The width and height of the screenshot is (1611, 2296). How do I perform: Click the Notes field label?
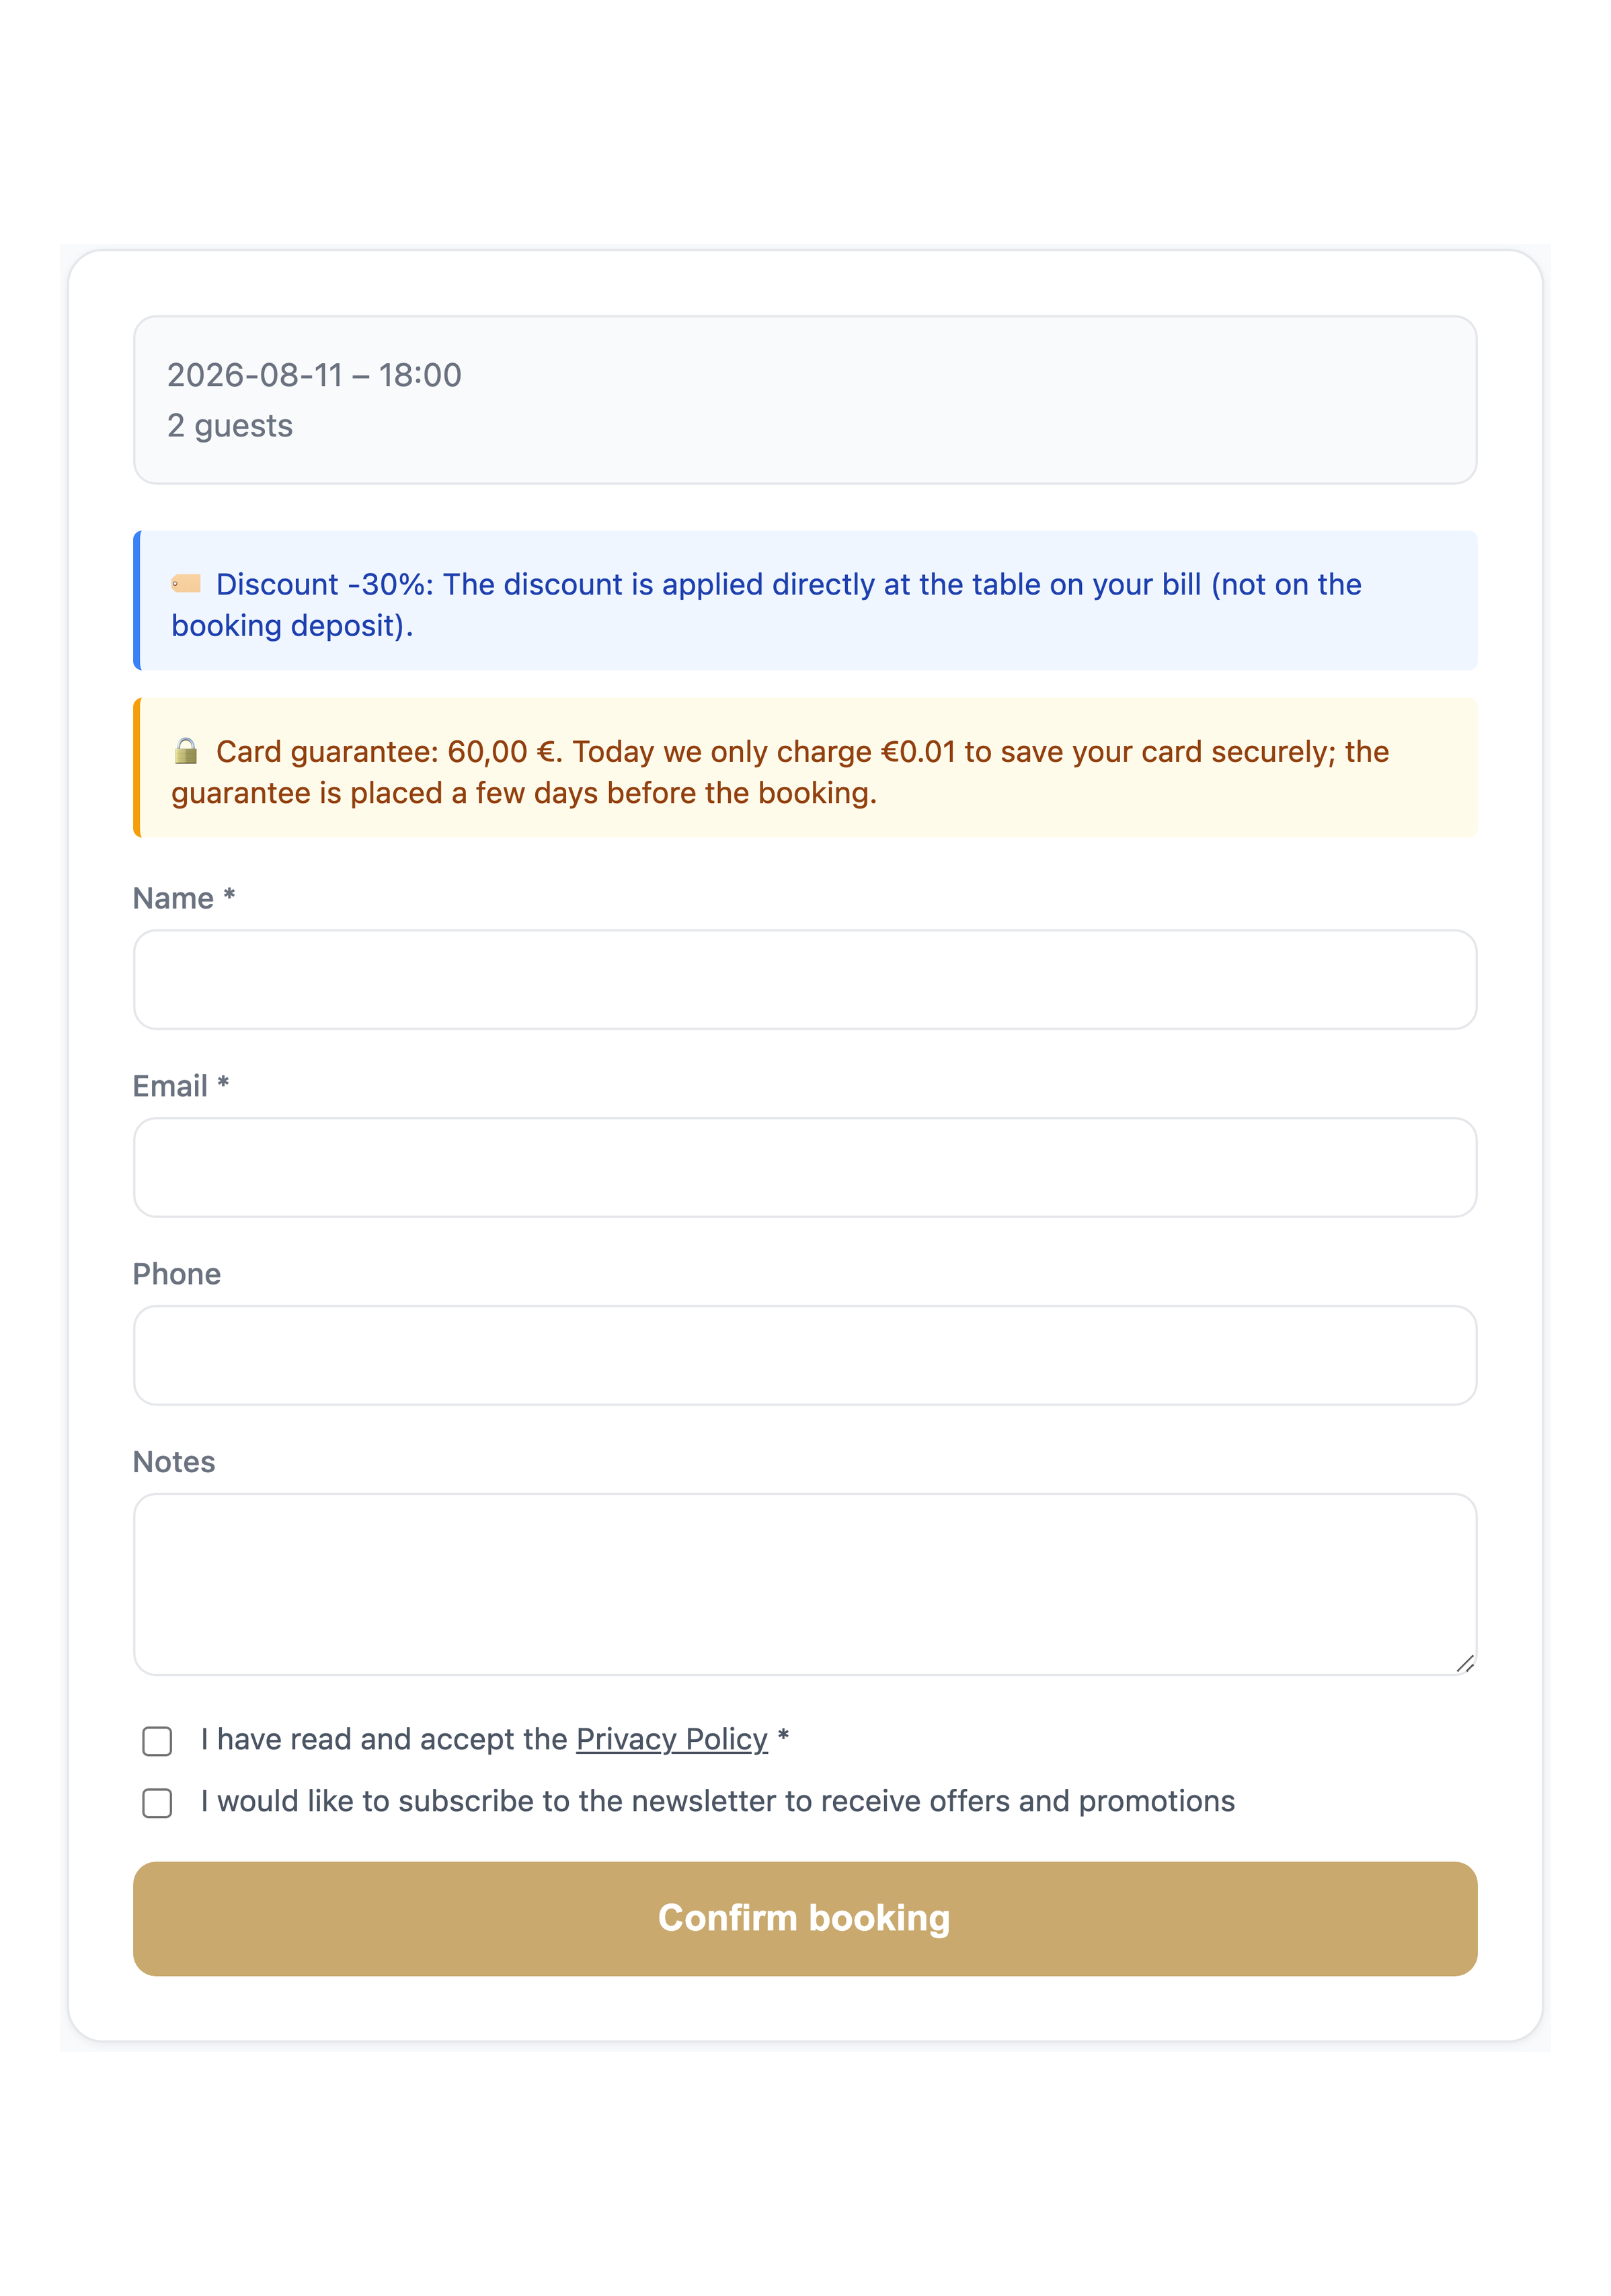coord(174,1462)
